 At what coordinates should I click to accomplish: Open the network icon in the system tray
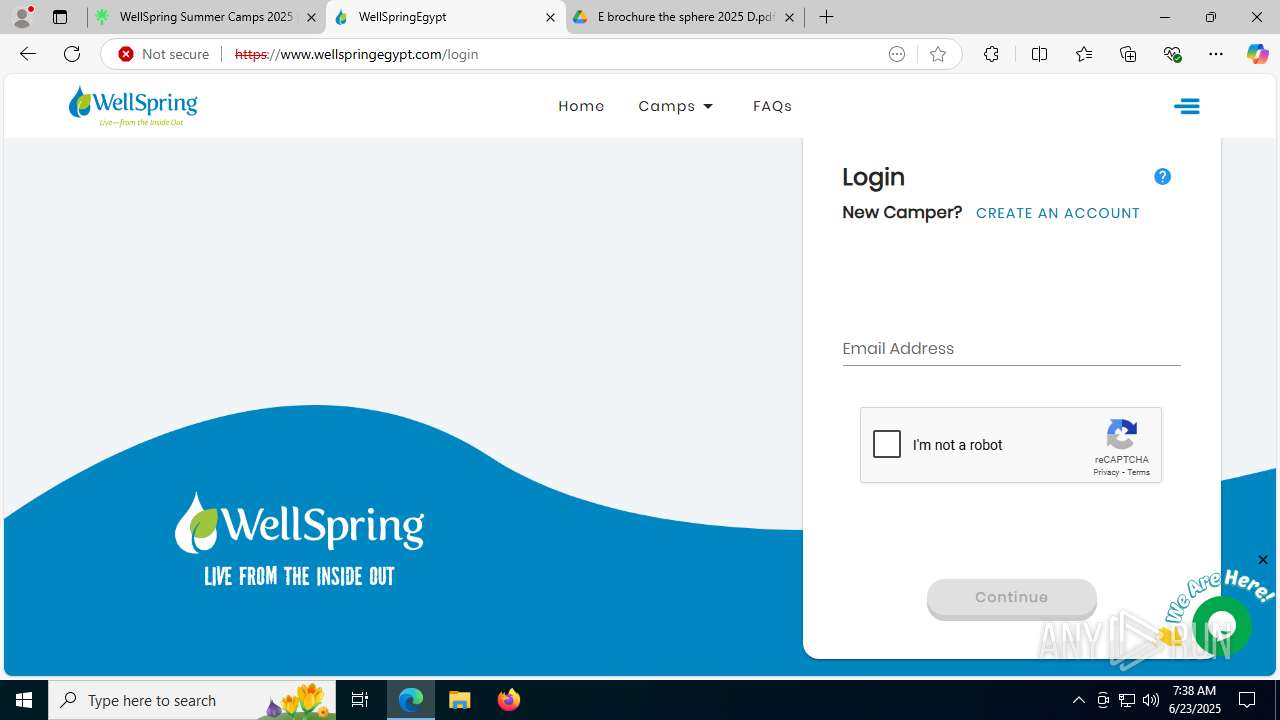(x=1127, y=700)
